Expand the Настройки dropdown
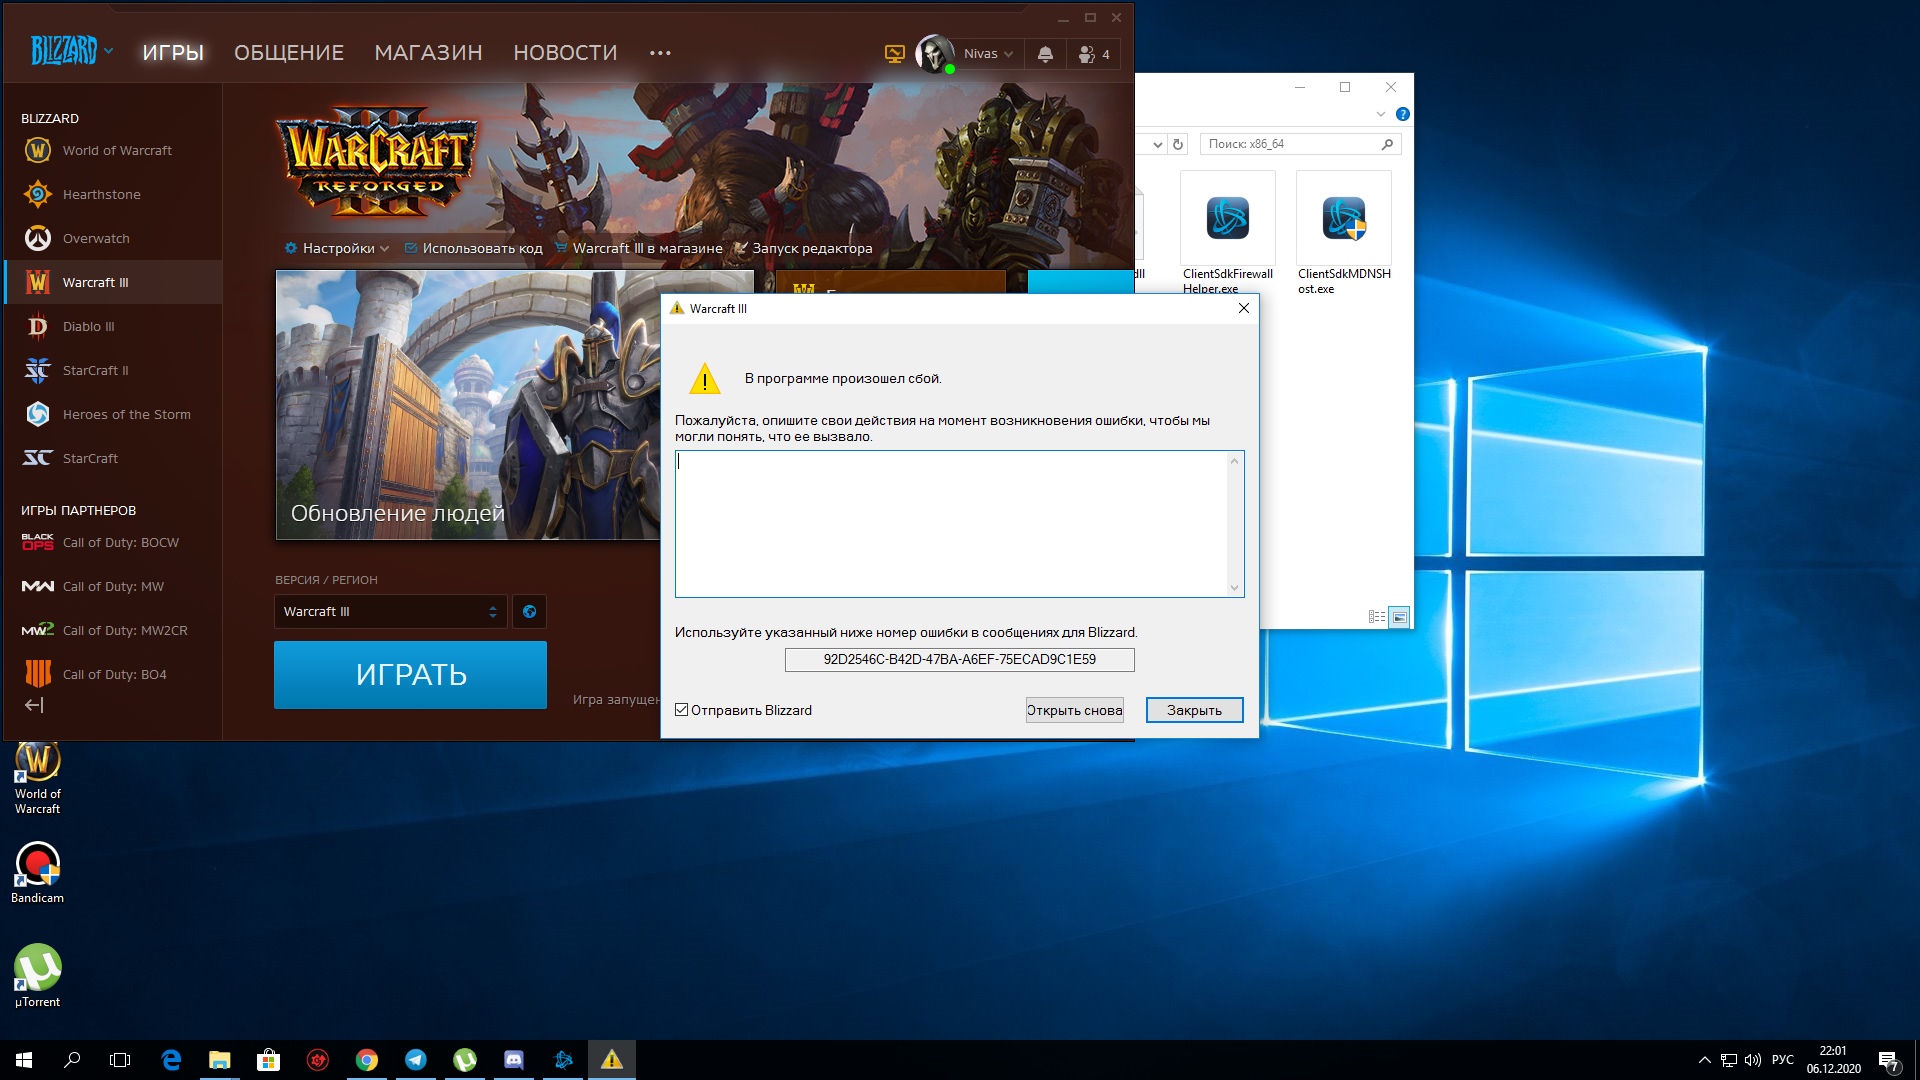The width and height of the screenshot is (1920, 1080). (338, 248)
